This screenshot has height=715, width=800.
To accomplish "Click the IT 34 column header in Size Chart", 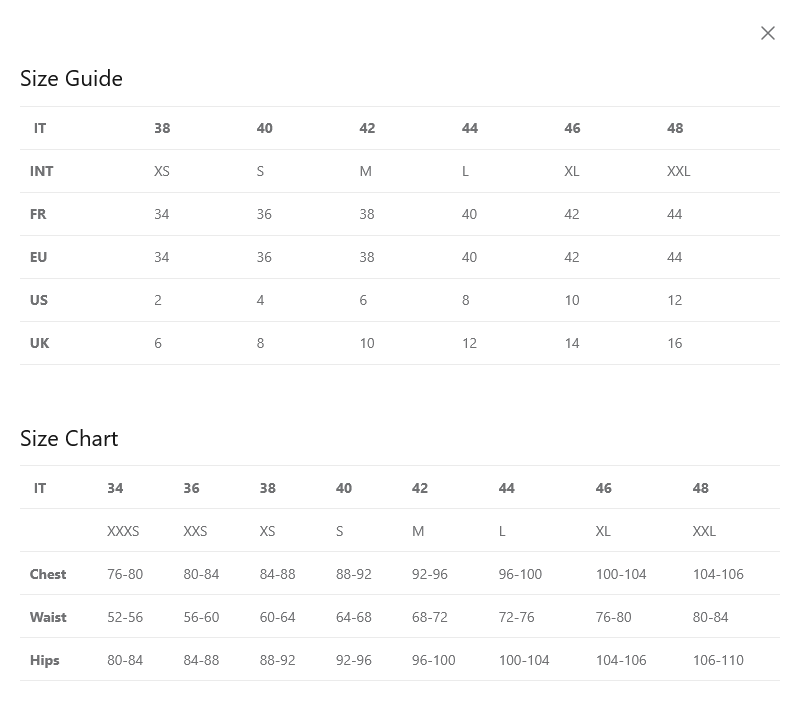I will pos(115,488).
